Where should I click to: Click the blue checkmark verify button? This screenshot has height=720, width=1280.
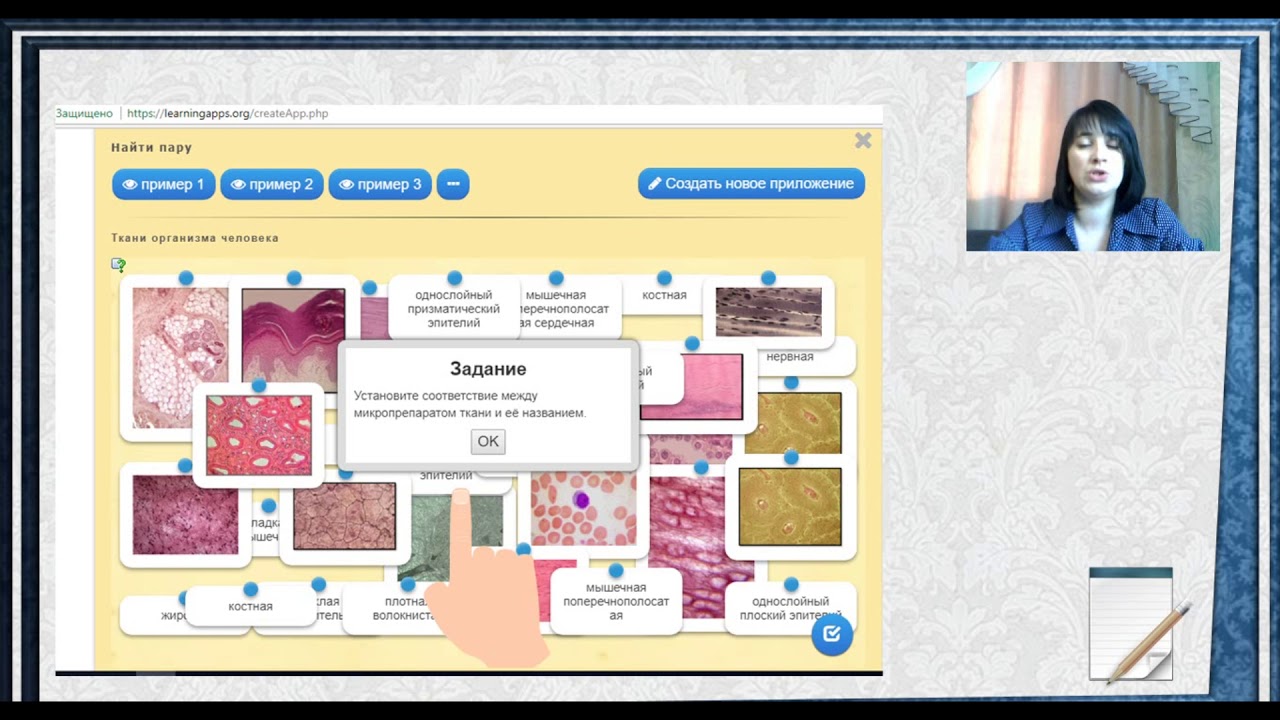(832, 634)
